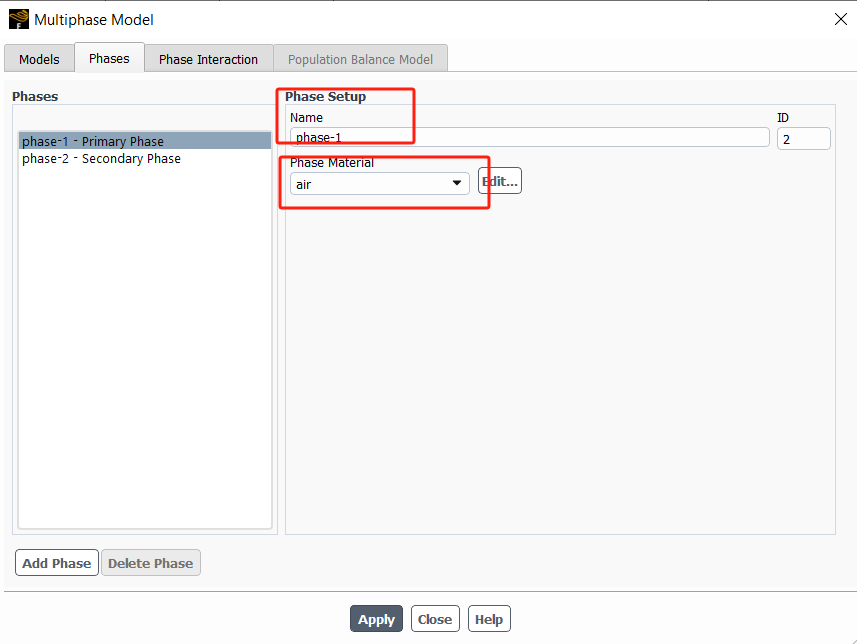Click the Close button at bottom
This screenshot has height=644, width=857.
click(x=435, y=619)
